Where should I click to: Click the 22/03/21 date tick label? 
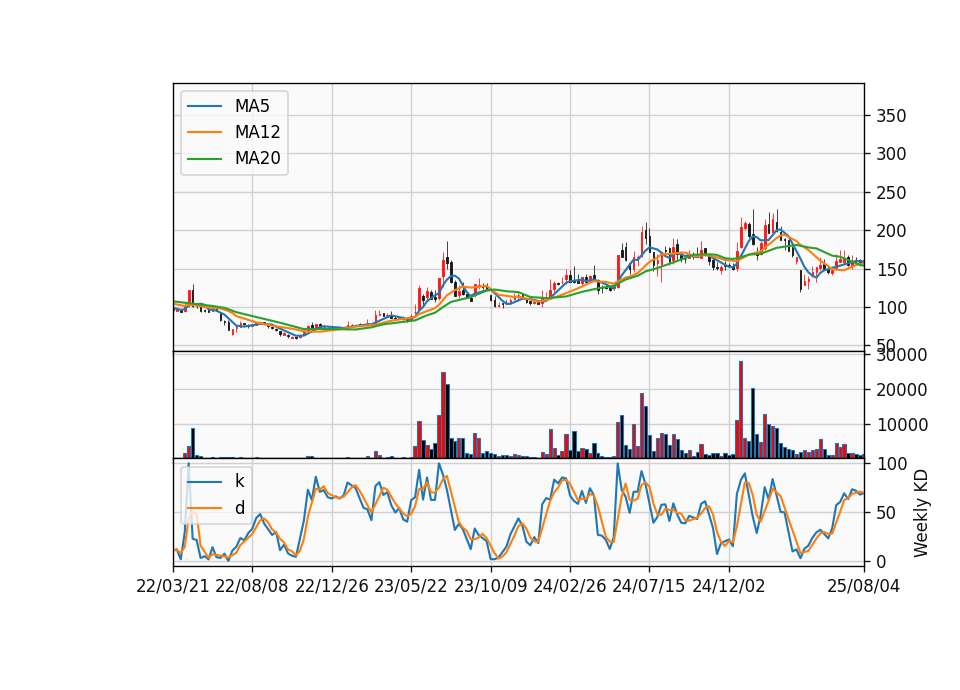tap(173, 586)
